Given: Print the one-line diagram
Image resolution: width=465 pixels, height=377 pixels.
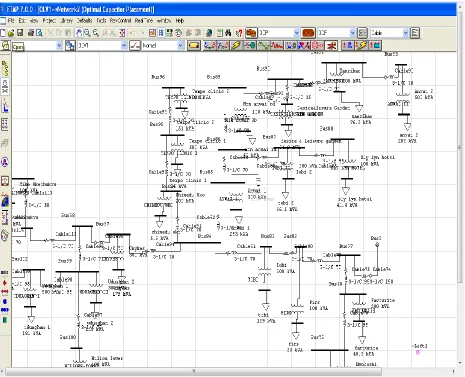Looking at the screenshot, I should [x=31, y=33].
